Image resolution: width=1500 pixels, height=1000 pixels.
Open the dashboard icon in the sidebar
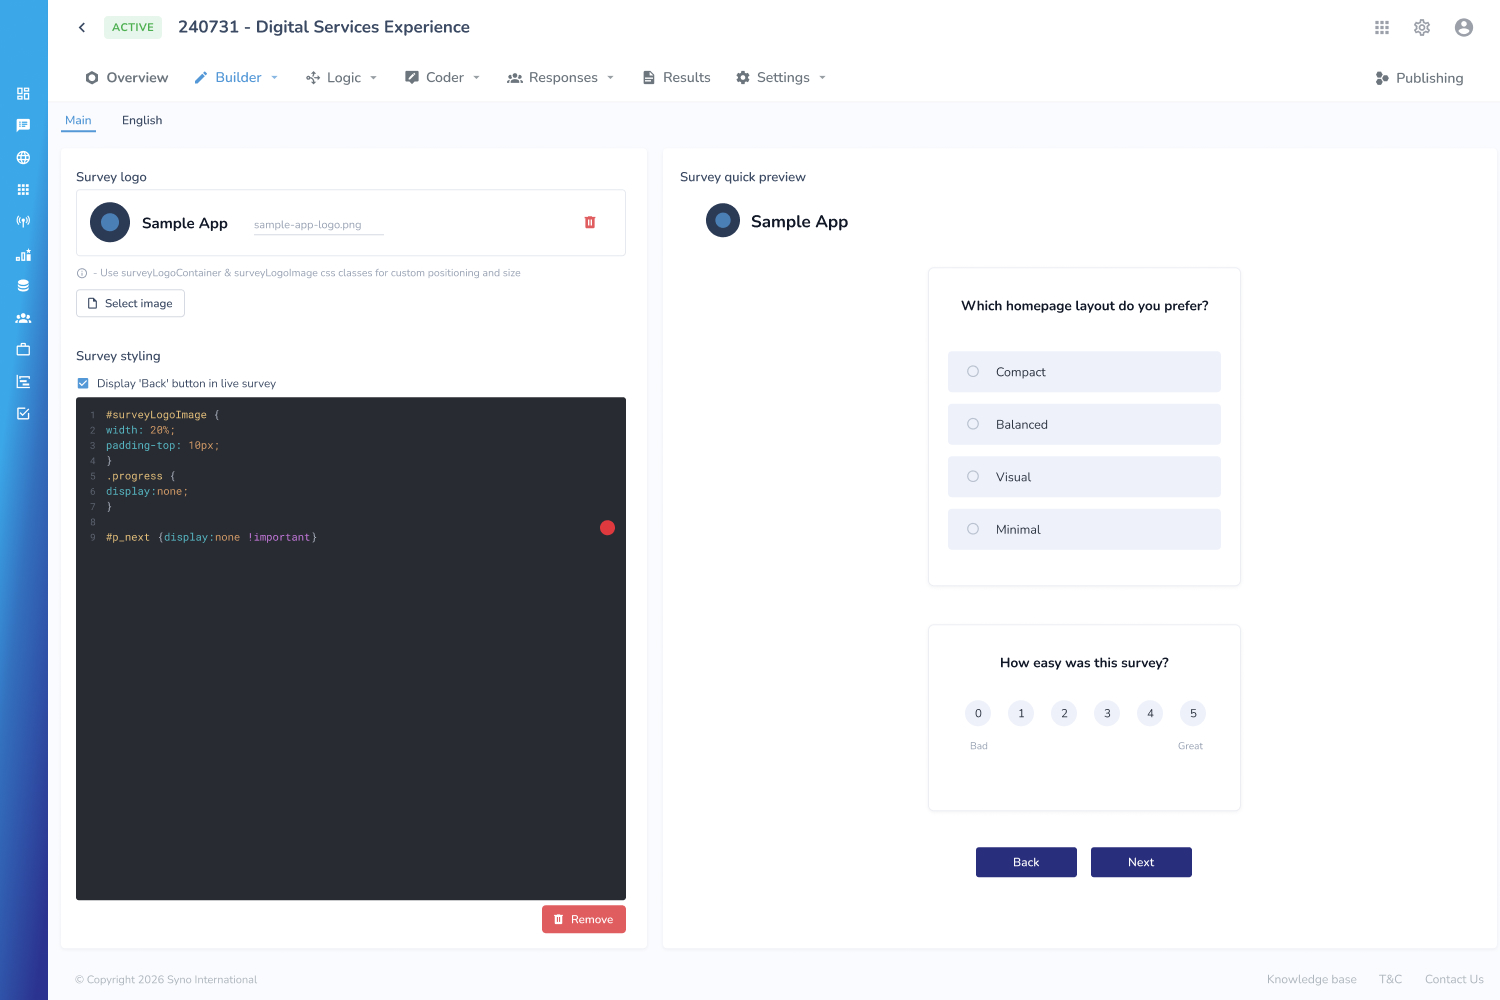click(23, 93)
